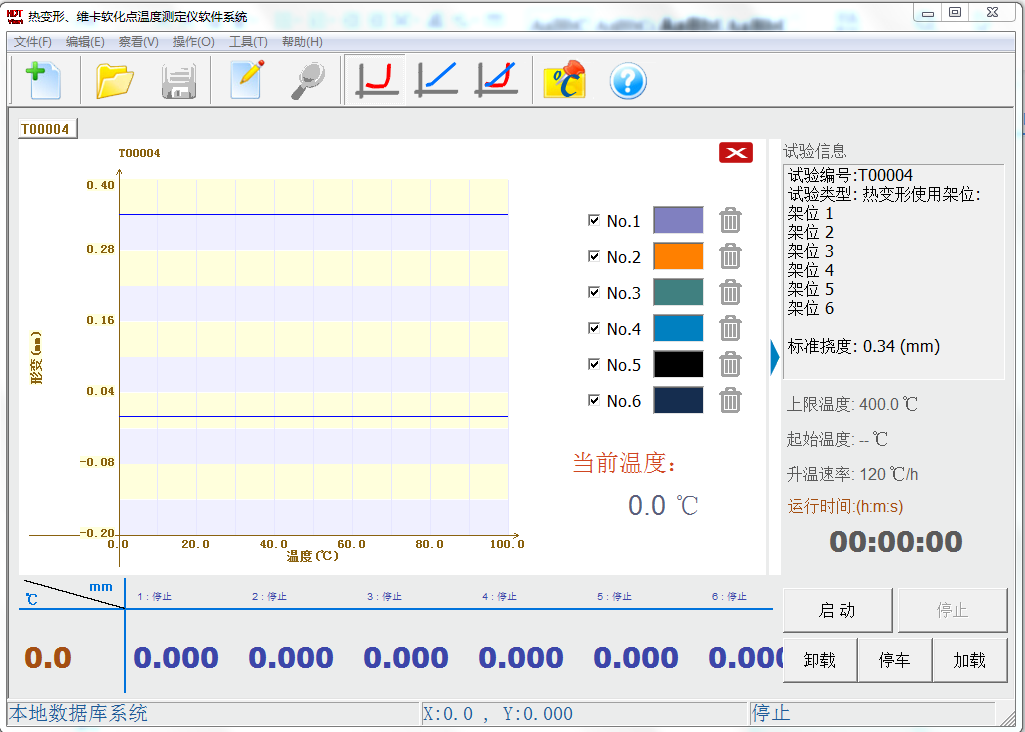
Task: Uncheck the No.5 curve checkbox
Action: pos(594,364)
